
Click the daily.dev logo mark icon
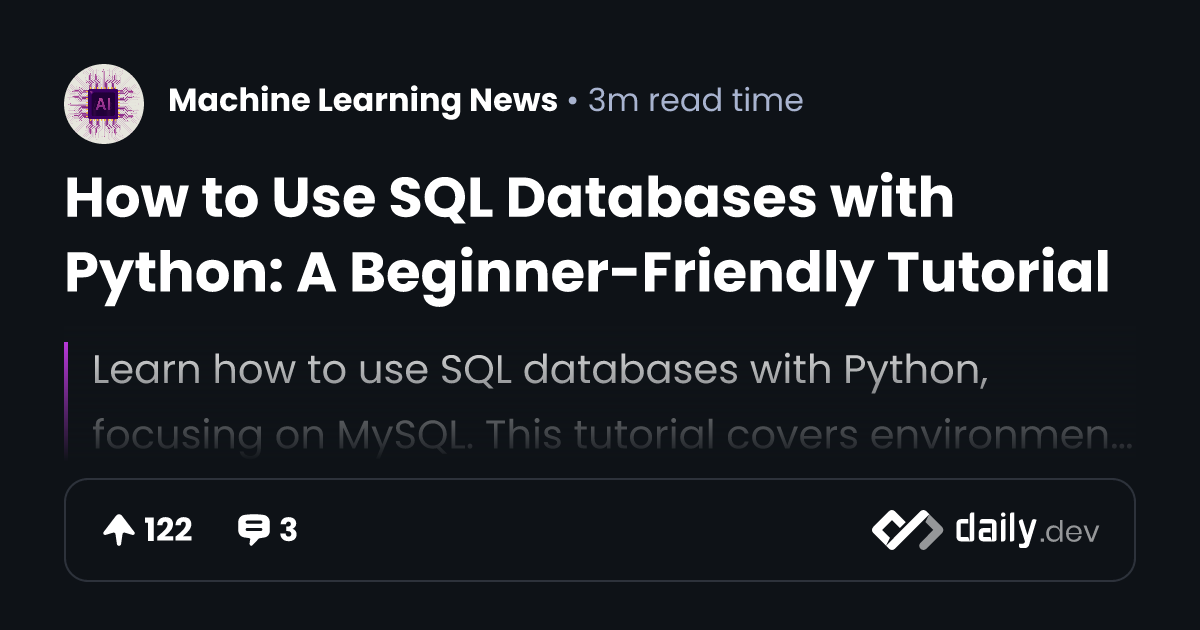(x=907, y=530)
